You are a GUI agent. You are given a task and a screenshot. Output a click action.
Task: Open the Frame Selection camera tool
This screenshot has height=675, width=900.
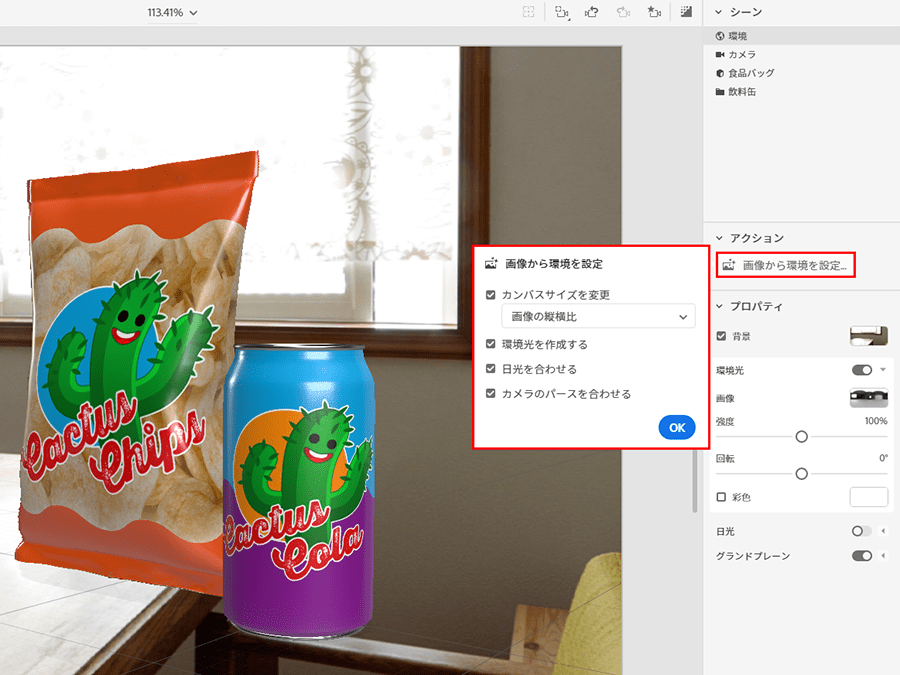(562, 12)
